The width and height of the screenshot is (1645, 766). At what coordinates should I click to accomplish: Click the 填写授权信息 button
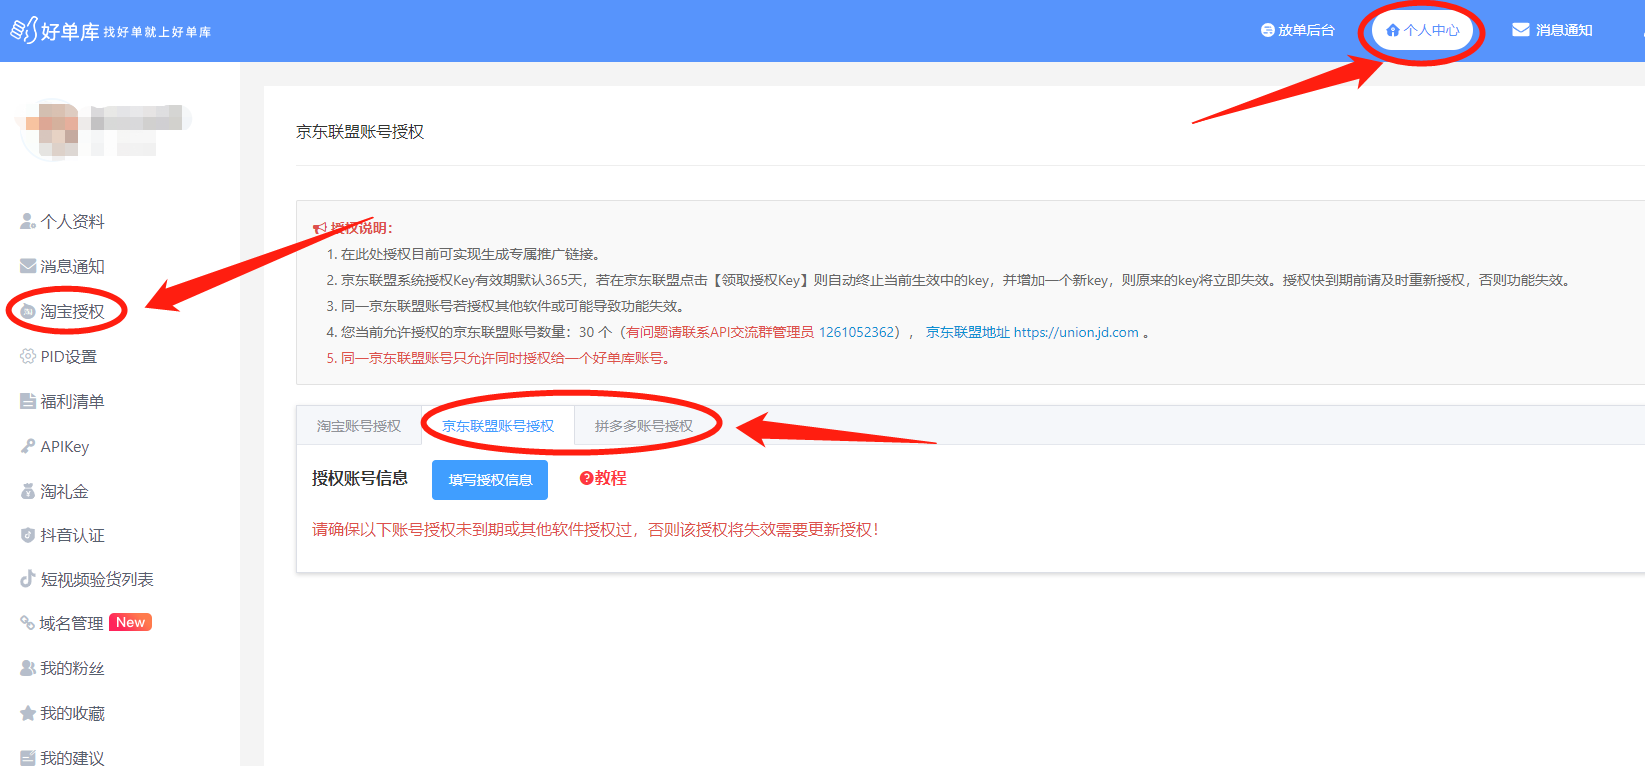coord(490,480)
